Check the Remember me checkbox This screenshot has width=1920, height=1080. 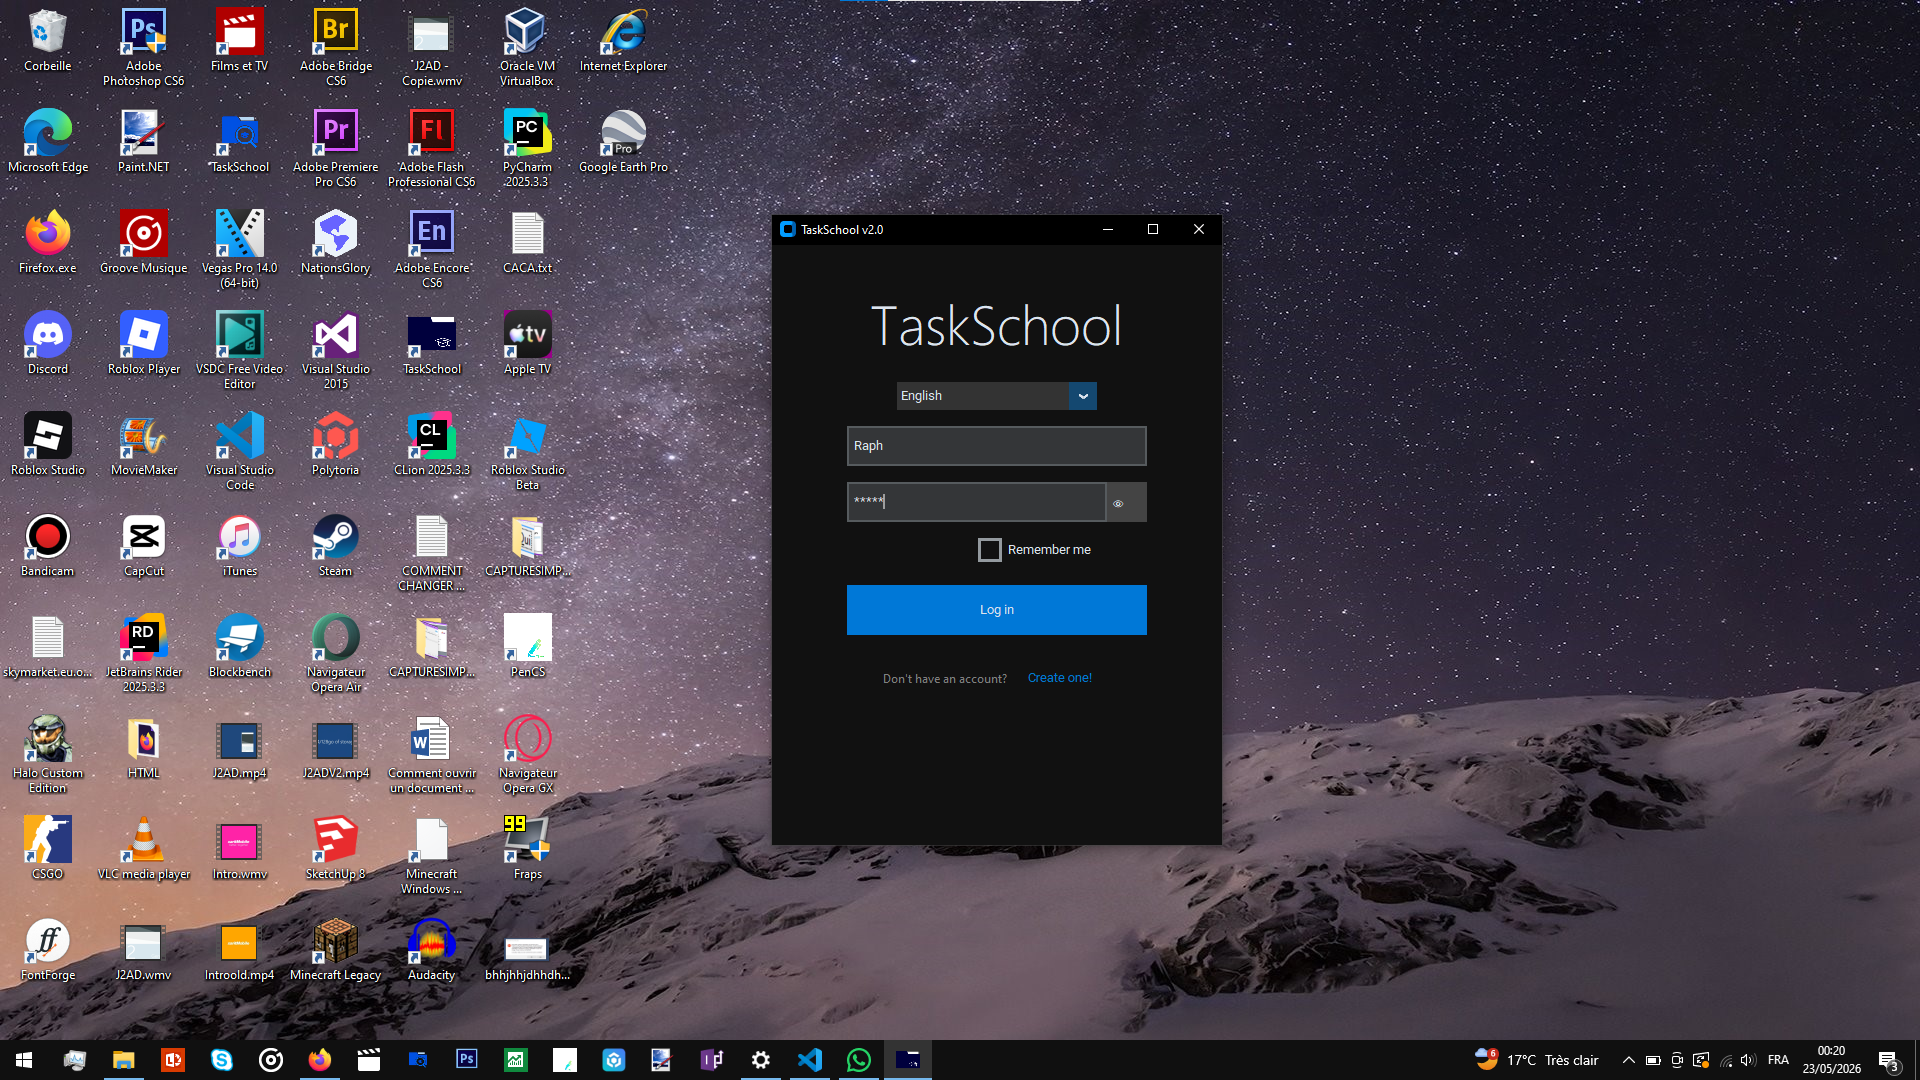pyautogui.click(x=989, y=550)
